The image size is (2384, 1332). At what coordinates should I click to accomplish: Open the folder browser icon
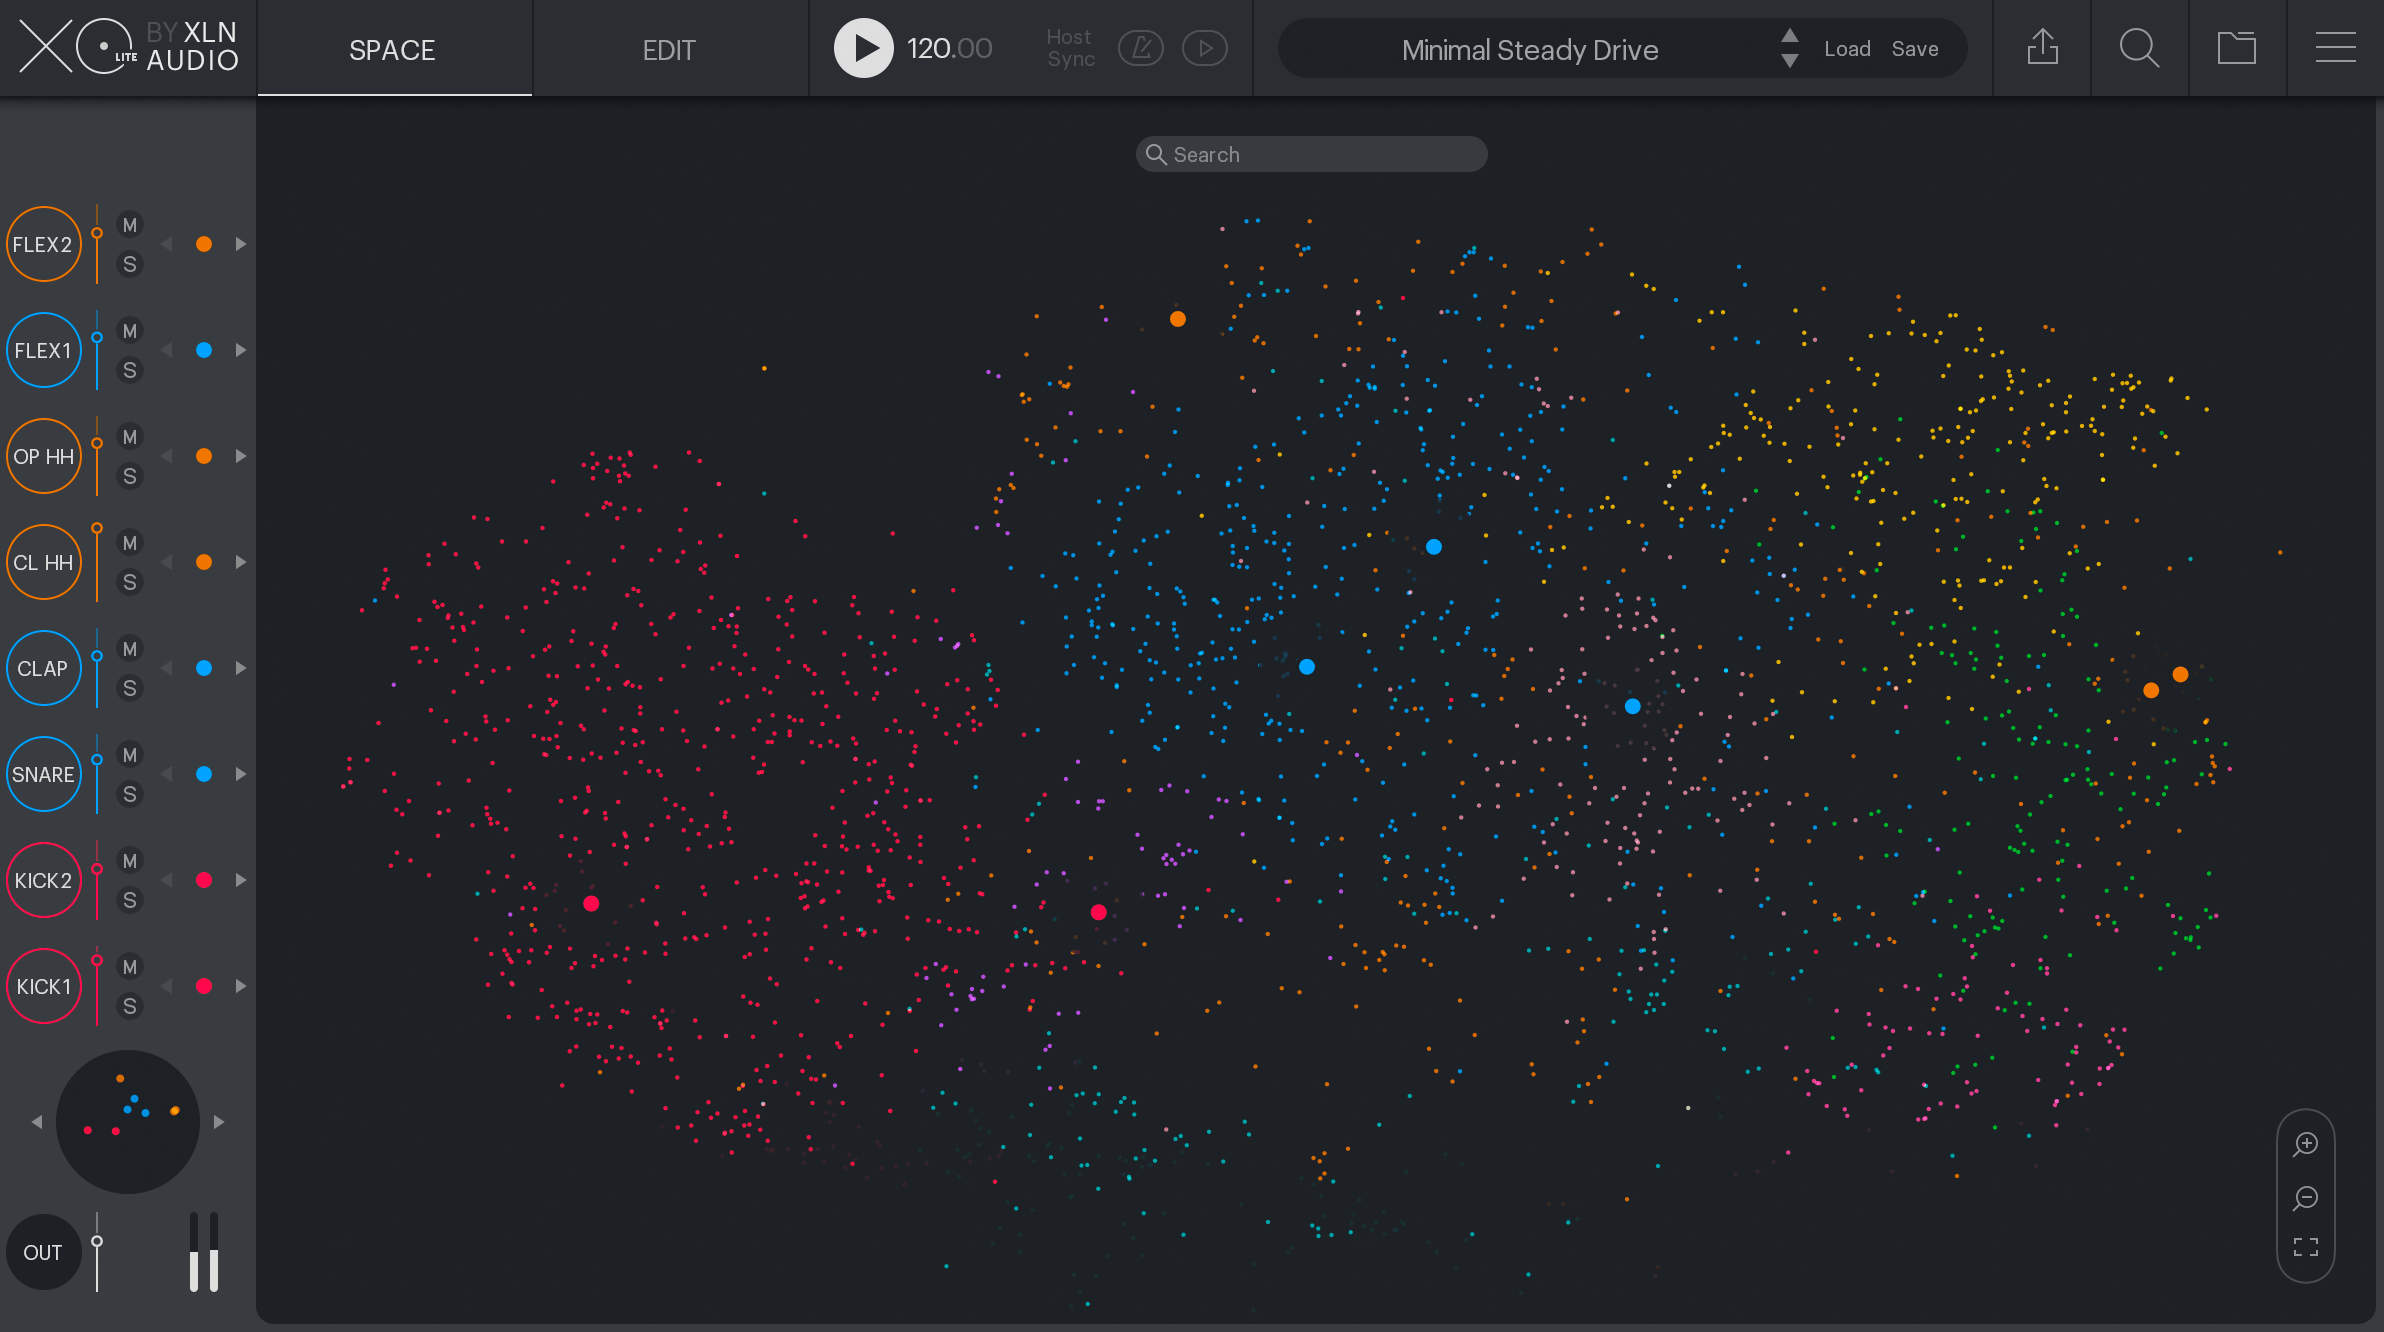pos(2236,47)
